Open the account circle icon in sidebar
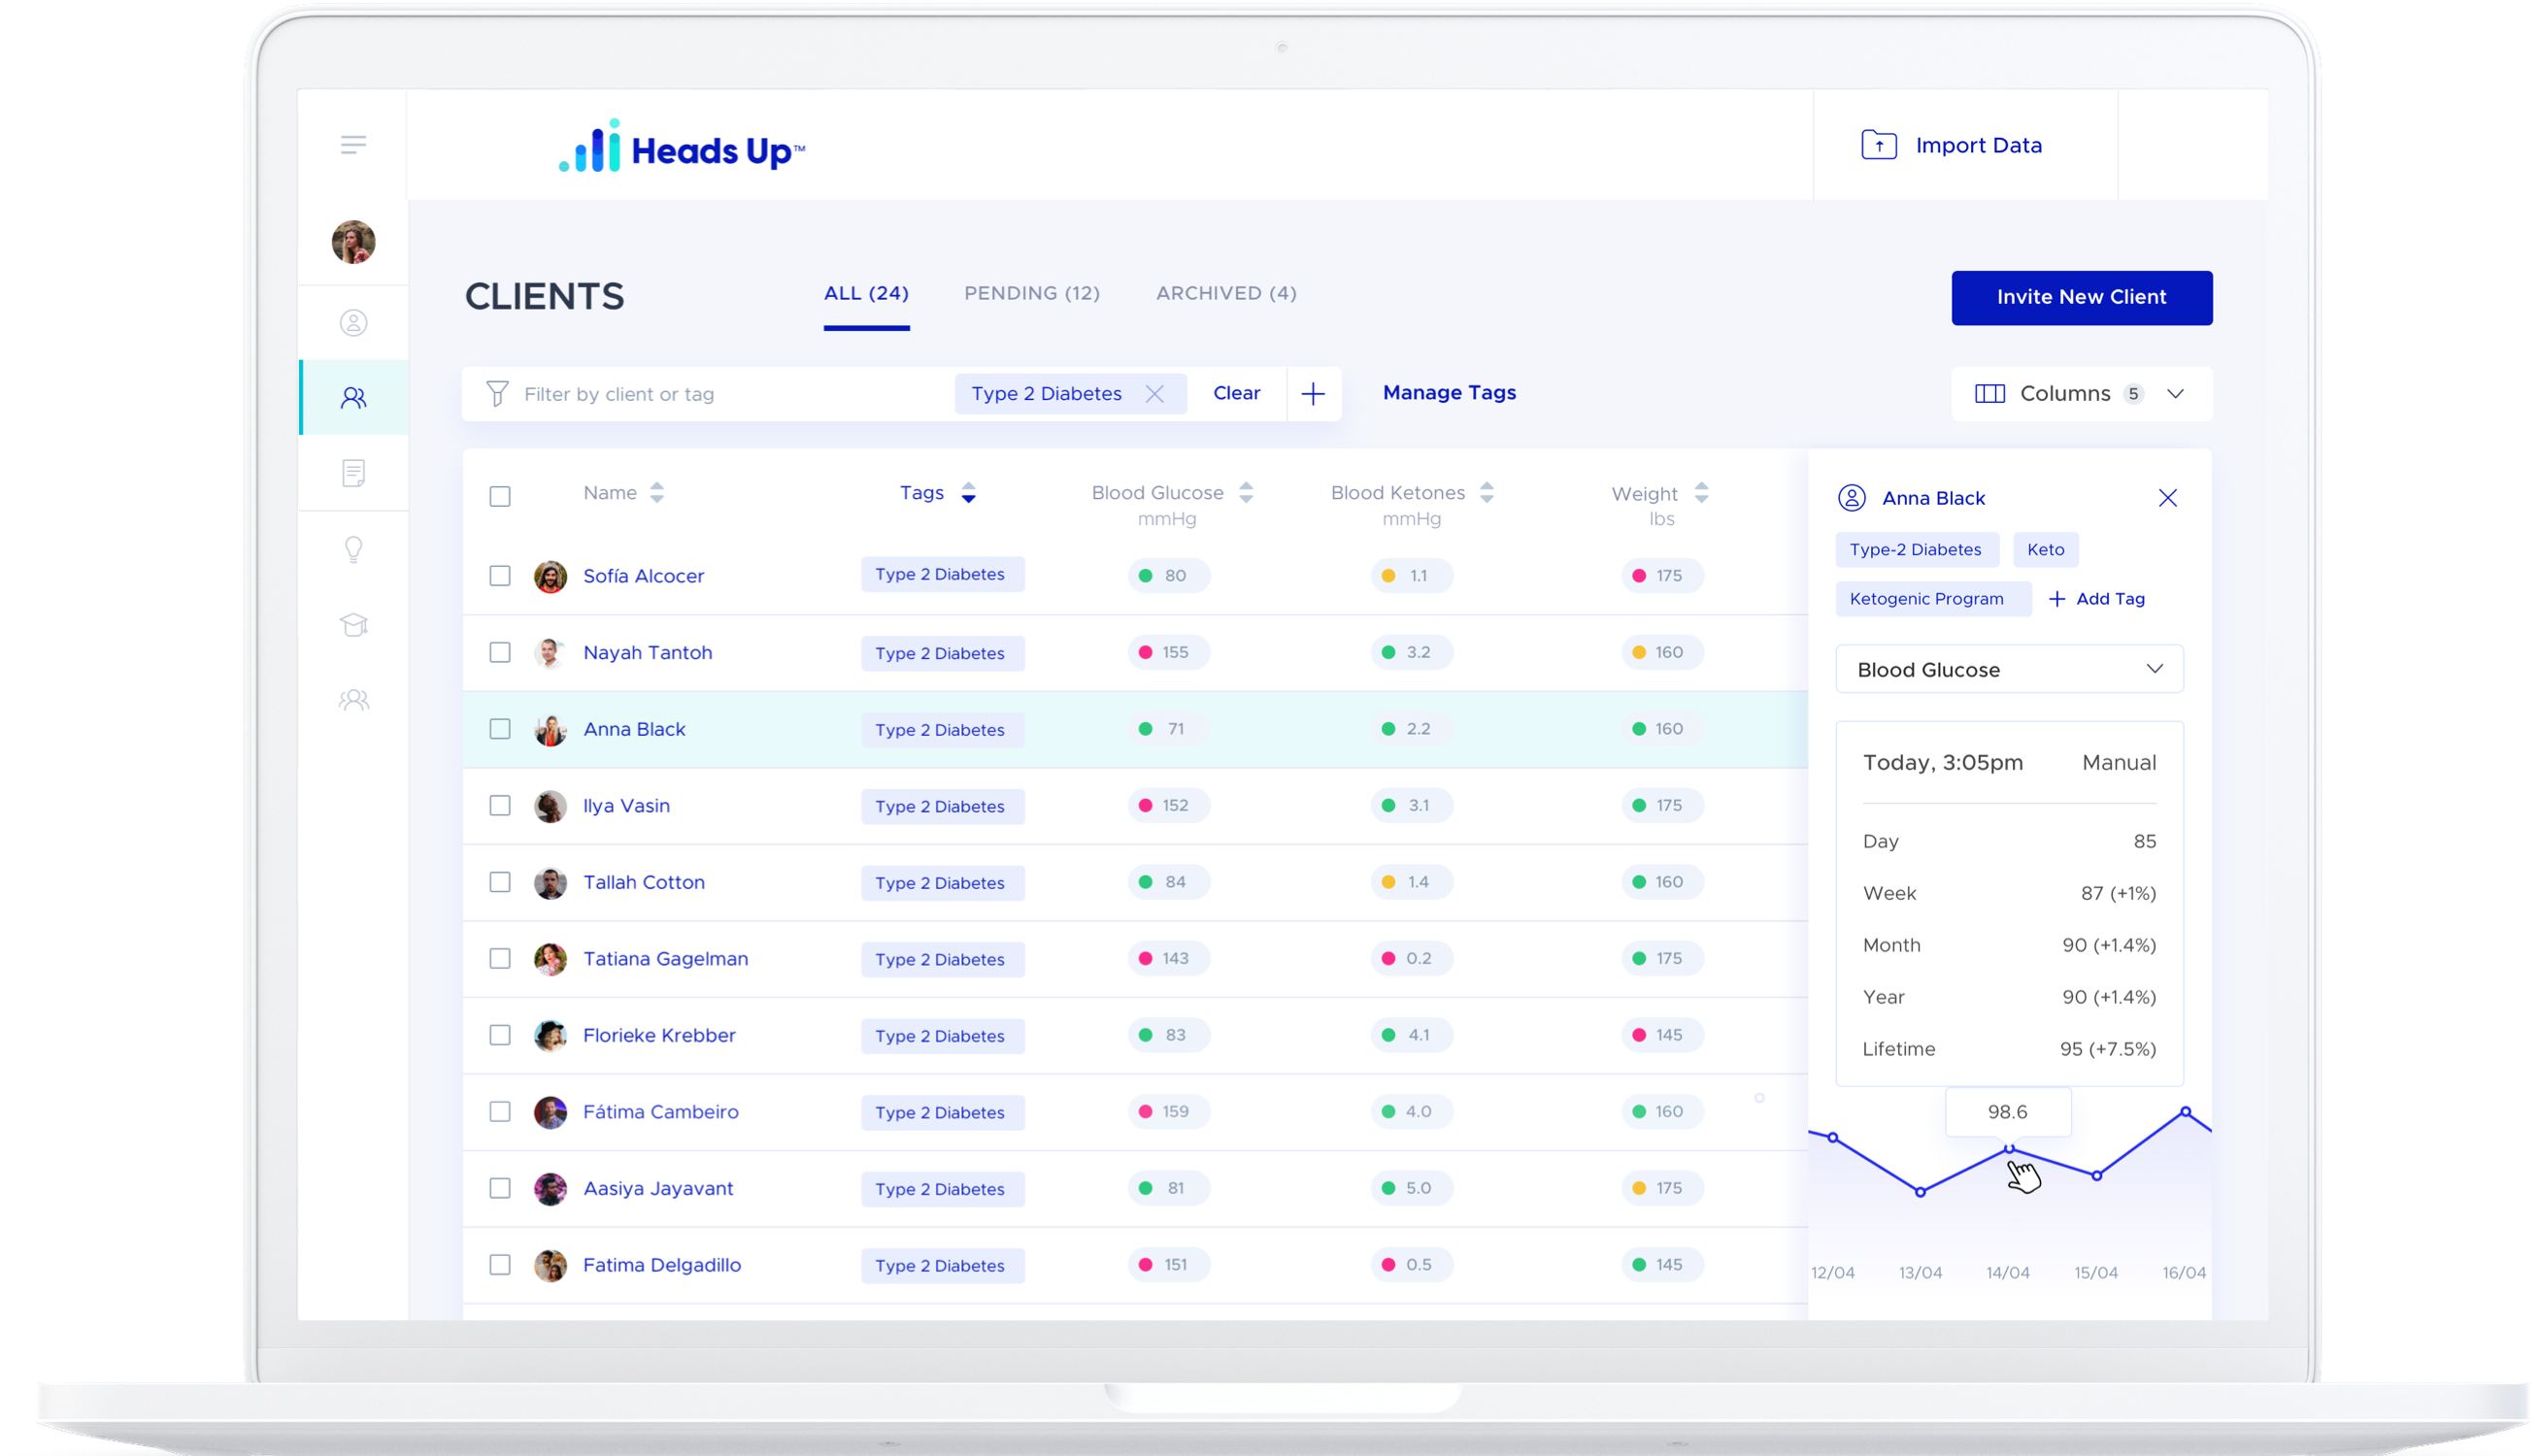This screenshot has height=1456, width=2540. click(x=353, y=323)
